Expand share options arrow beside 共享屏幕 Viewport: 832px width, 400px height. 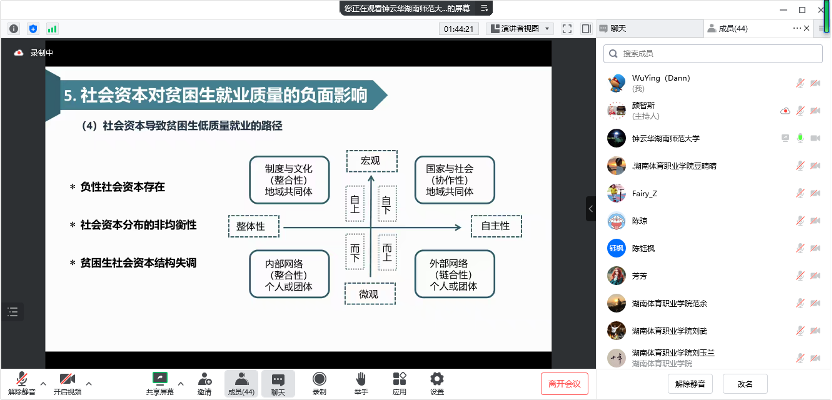(x=180, y=382)
